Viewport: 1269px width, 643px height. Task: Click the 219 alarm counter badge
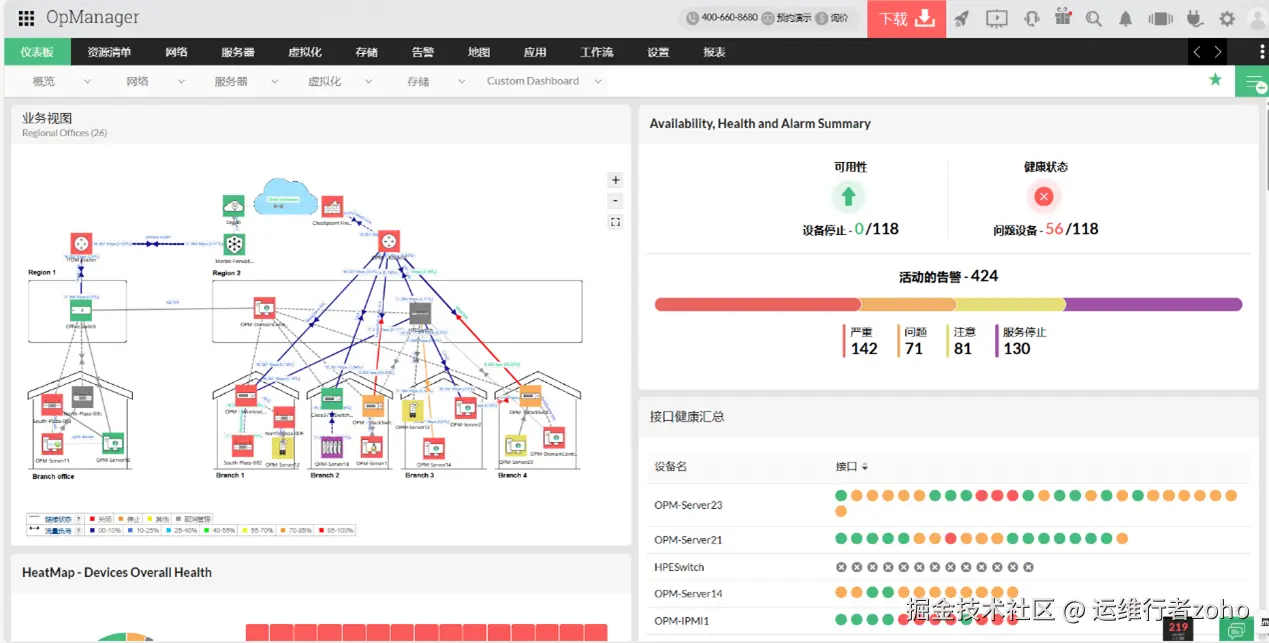click(1178, 630)
